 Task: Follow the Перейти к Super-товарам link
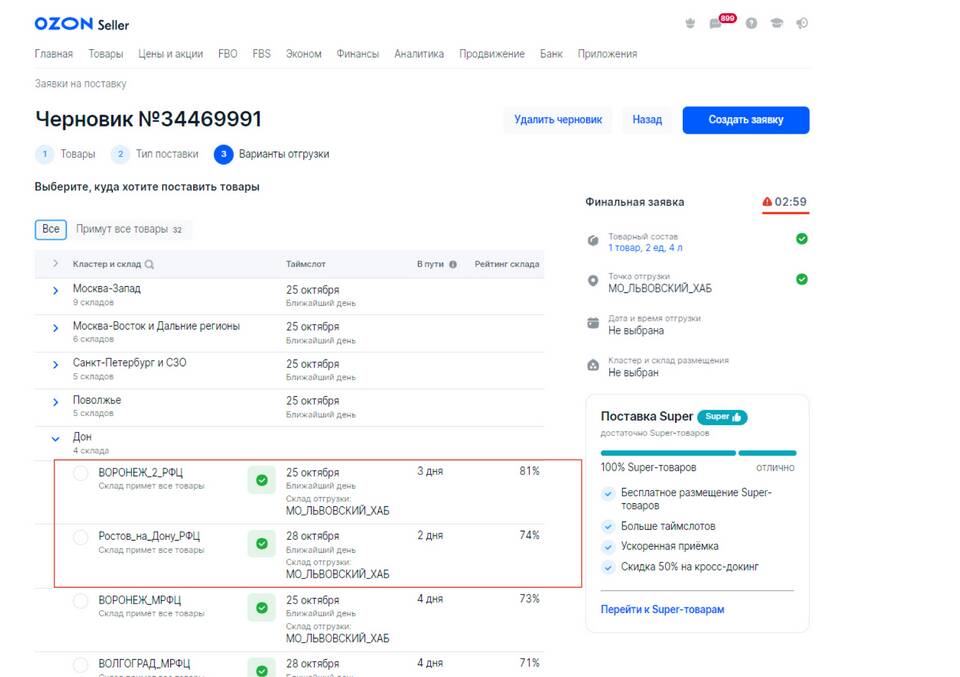pyautogui.click(x=662, y=609)
